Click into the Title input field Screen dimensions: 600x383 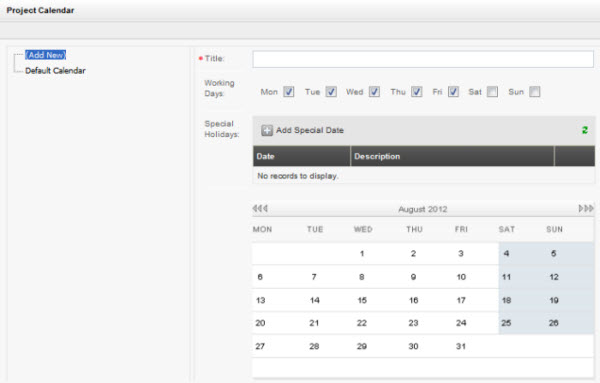[423, 59]
